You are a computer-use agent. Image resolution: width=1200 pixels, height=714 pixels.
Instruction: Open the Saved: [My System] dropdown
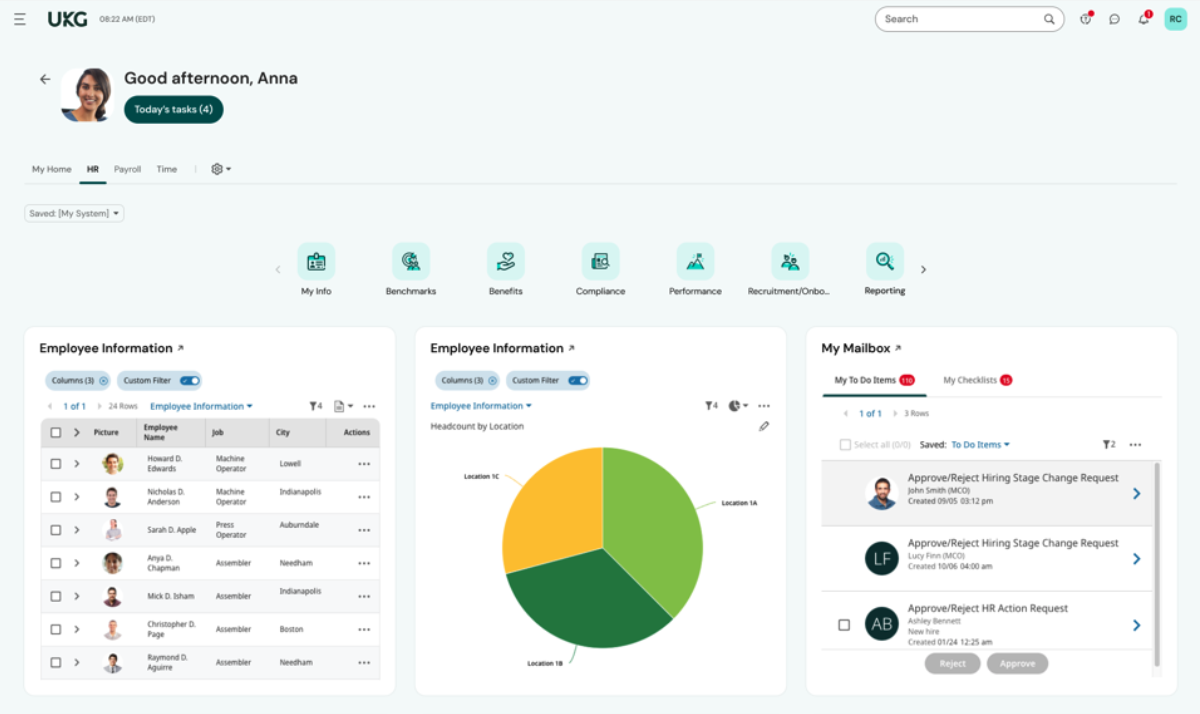click(x=74, y=213)
